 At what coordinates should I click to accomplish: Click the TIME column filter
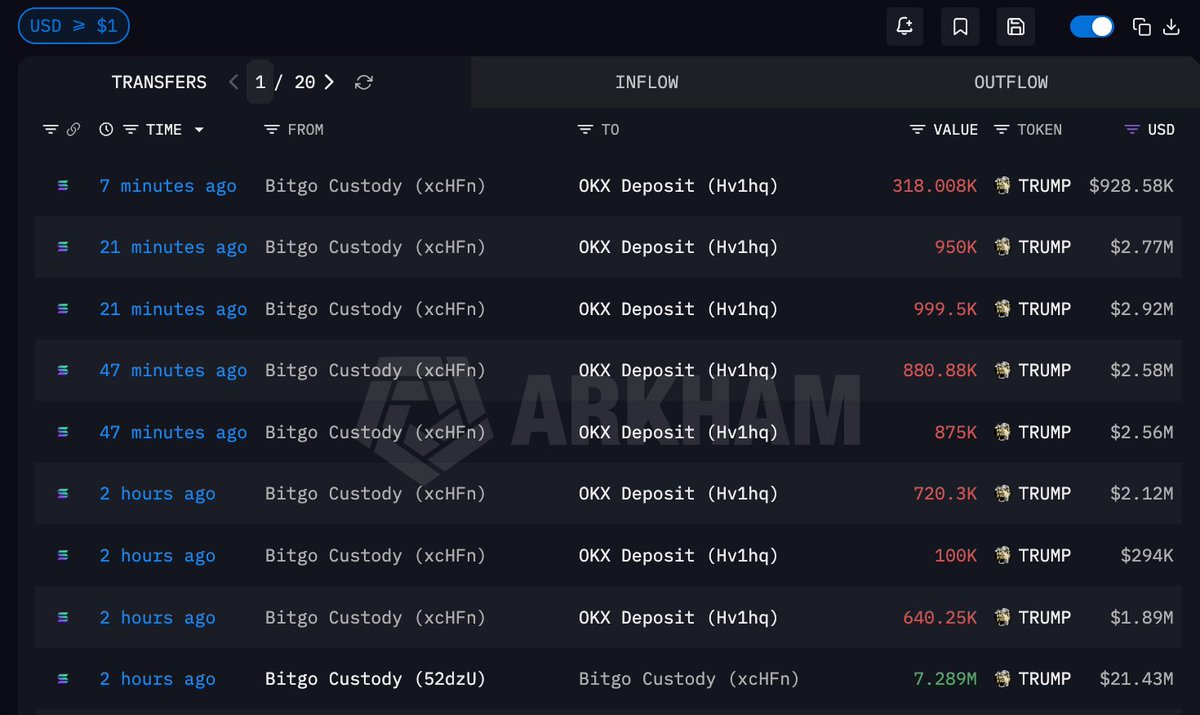[x=130, y=130]
